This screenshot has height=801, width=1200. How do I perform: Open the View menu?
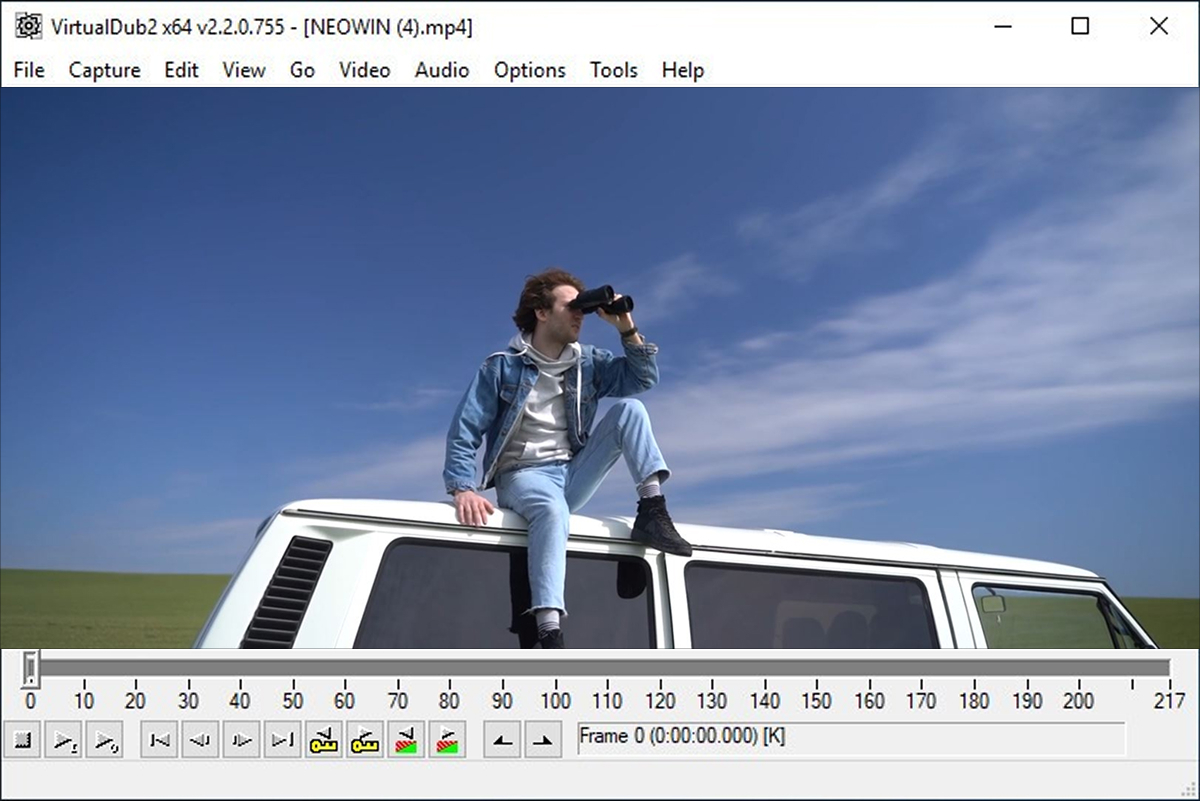[x=244, y=70]
